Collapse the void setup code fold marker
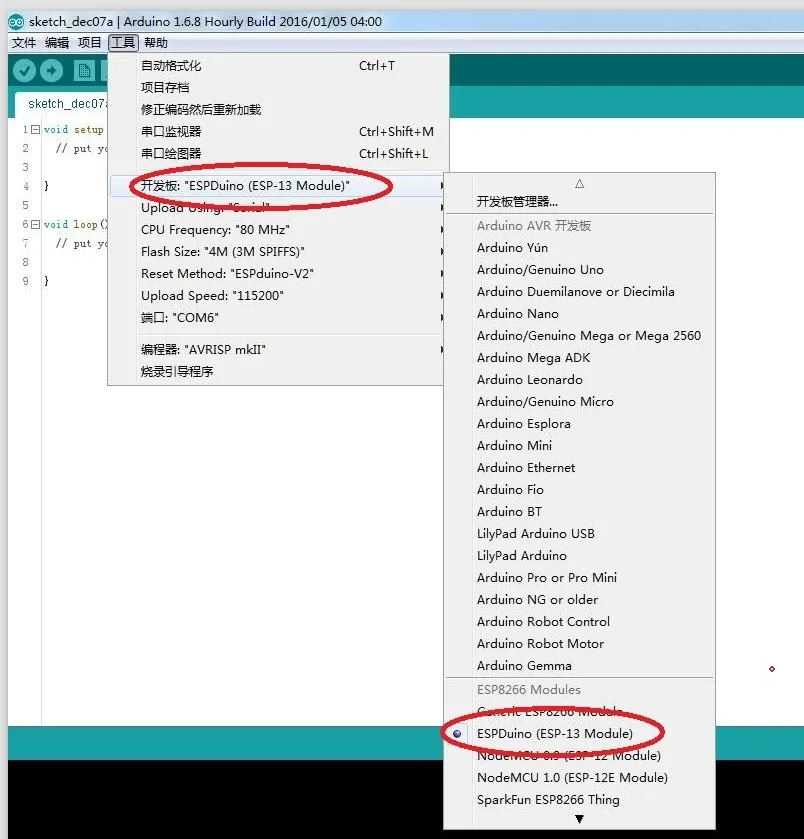 point(35,129)
